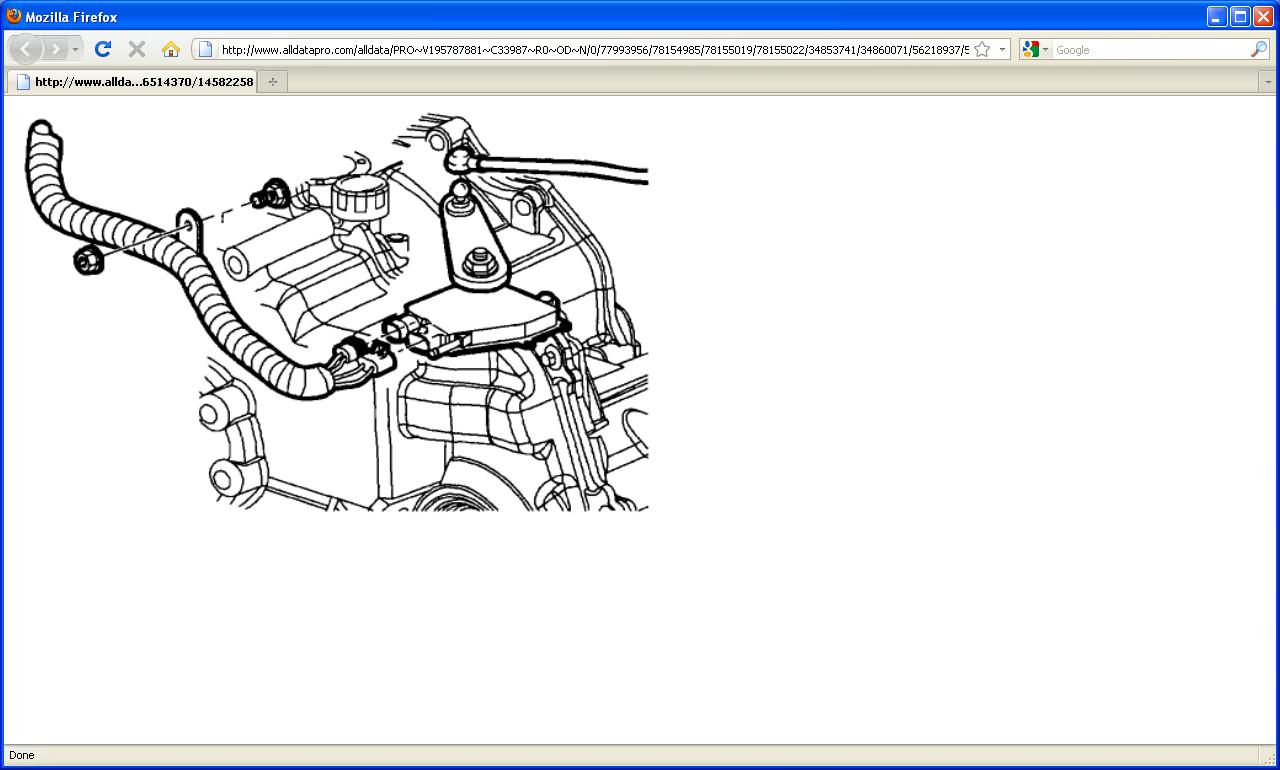Screen dimensions: 1280x770
Task: Reload the current page
Action: (x=103, y=49)
